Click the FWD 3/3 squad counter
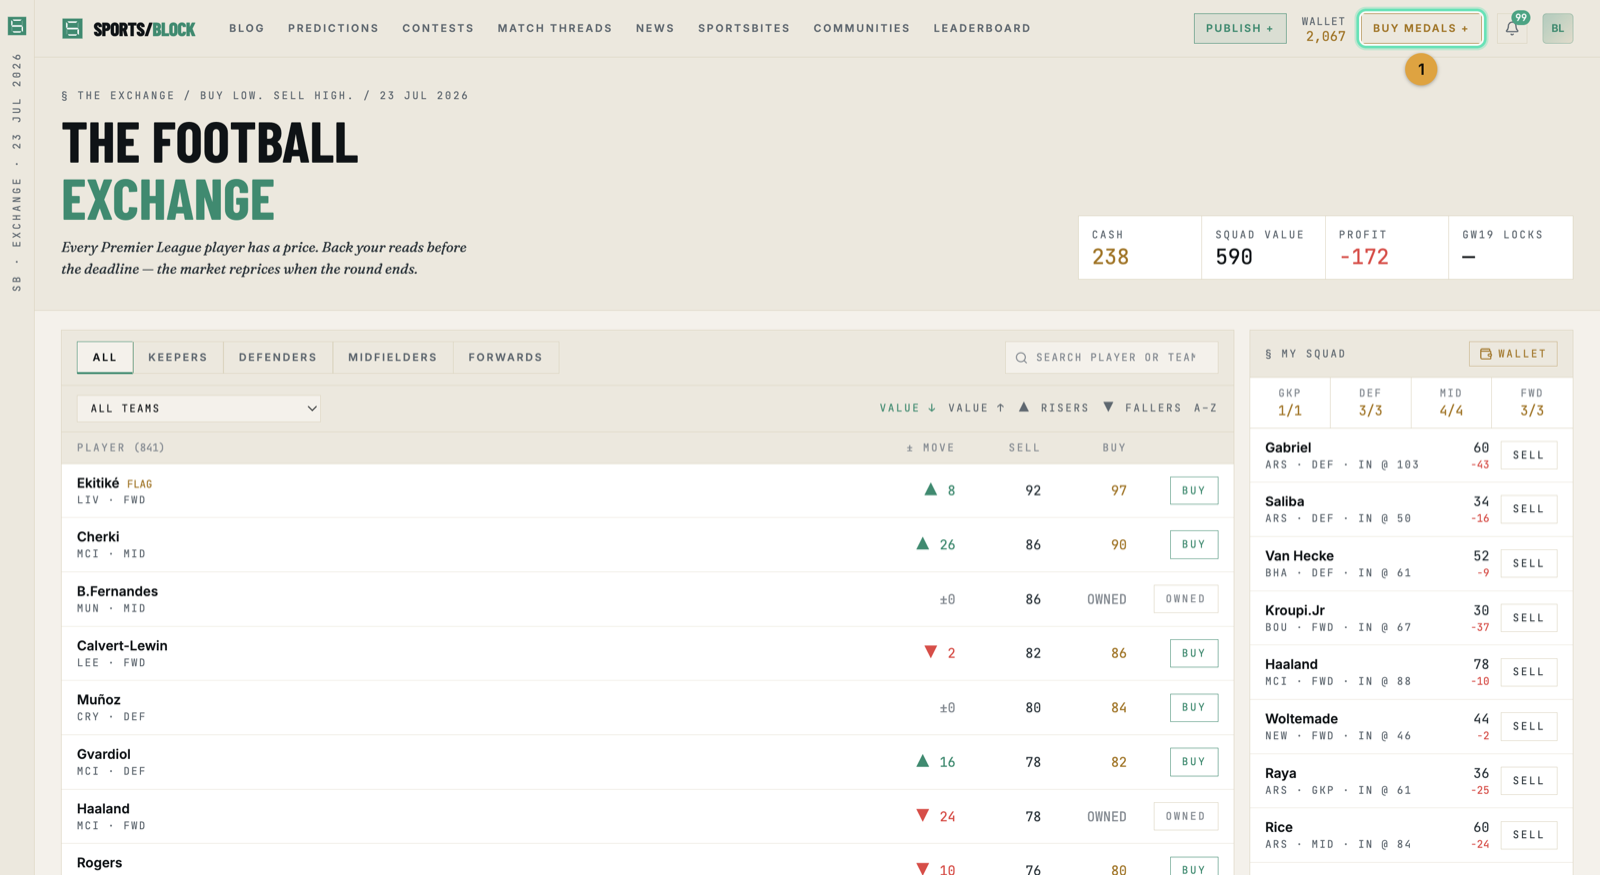 [x=1532, y=402]
